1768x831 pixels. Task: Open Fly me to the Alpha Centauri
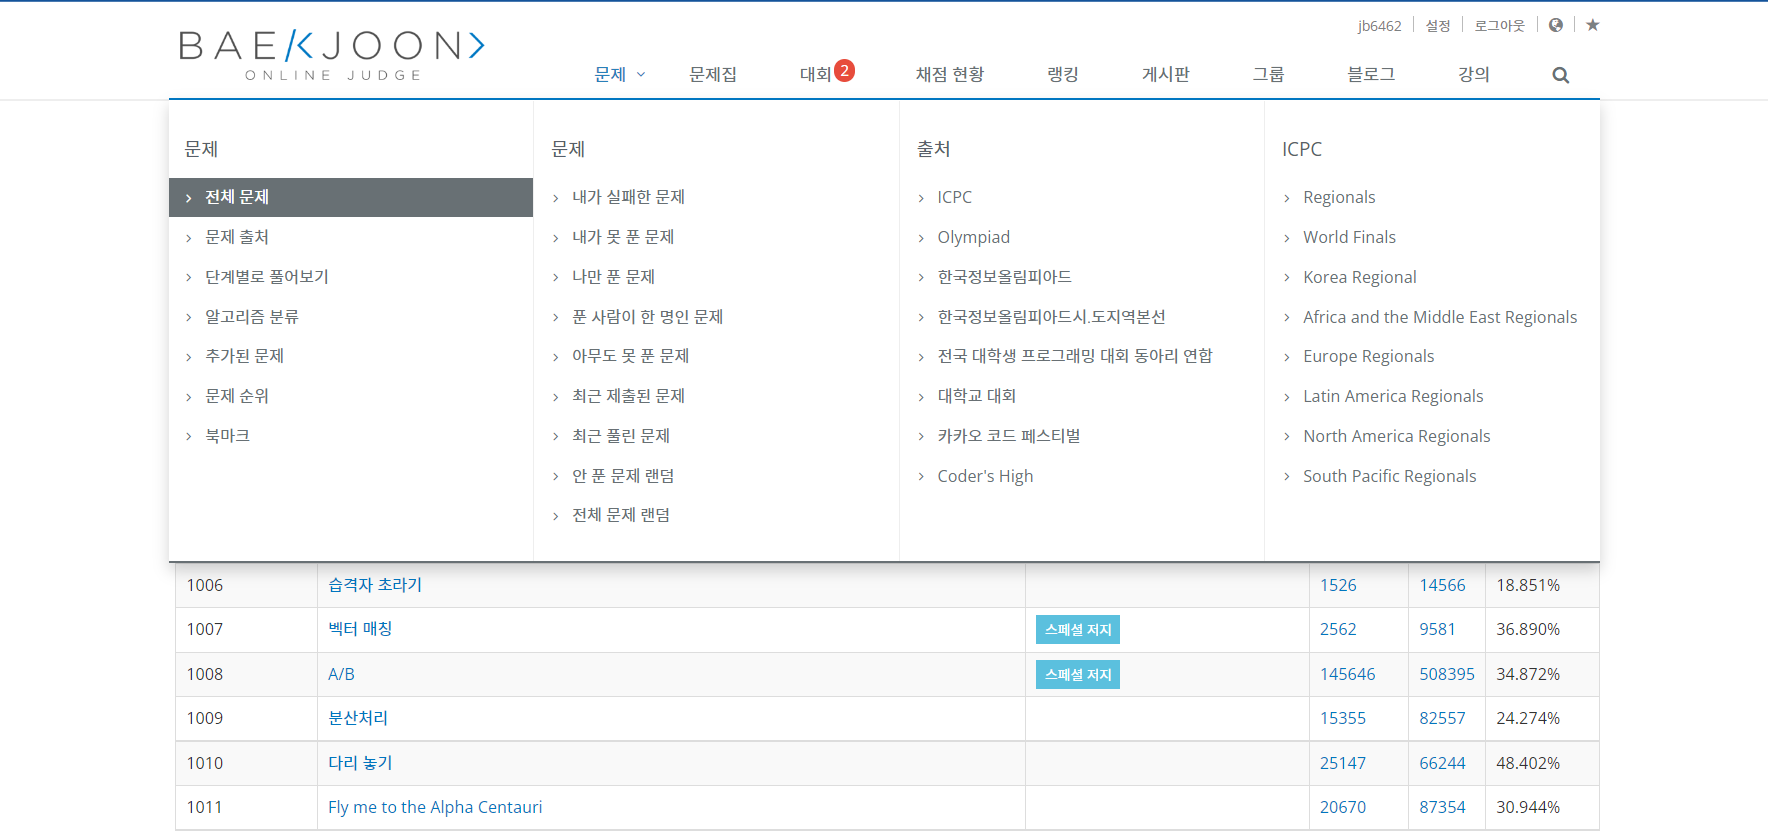coord(435,807)
